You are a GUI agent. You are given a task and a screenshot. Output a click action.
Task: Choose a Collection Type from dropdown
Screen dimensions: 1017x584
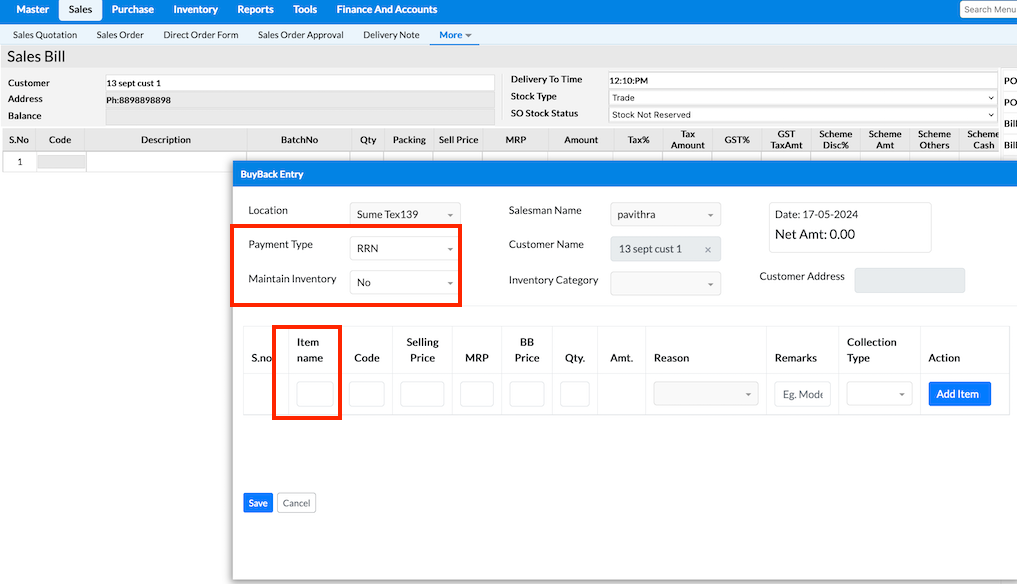point(879,394)
